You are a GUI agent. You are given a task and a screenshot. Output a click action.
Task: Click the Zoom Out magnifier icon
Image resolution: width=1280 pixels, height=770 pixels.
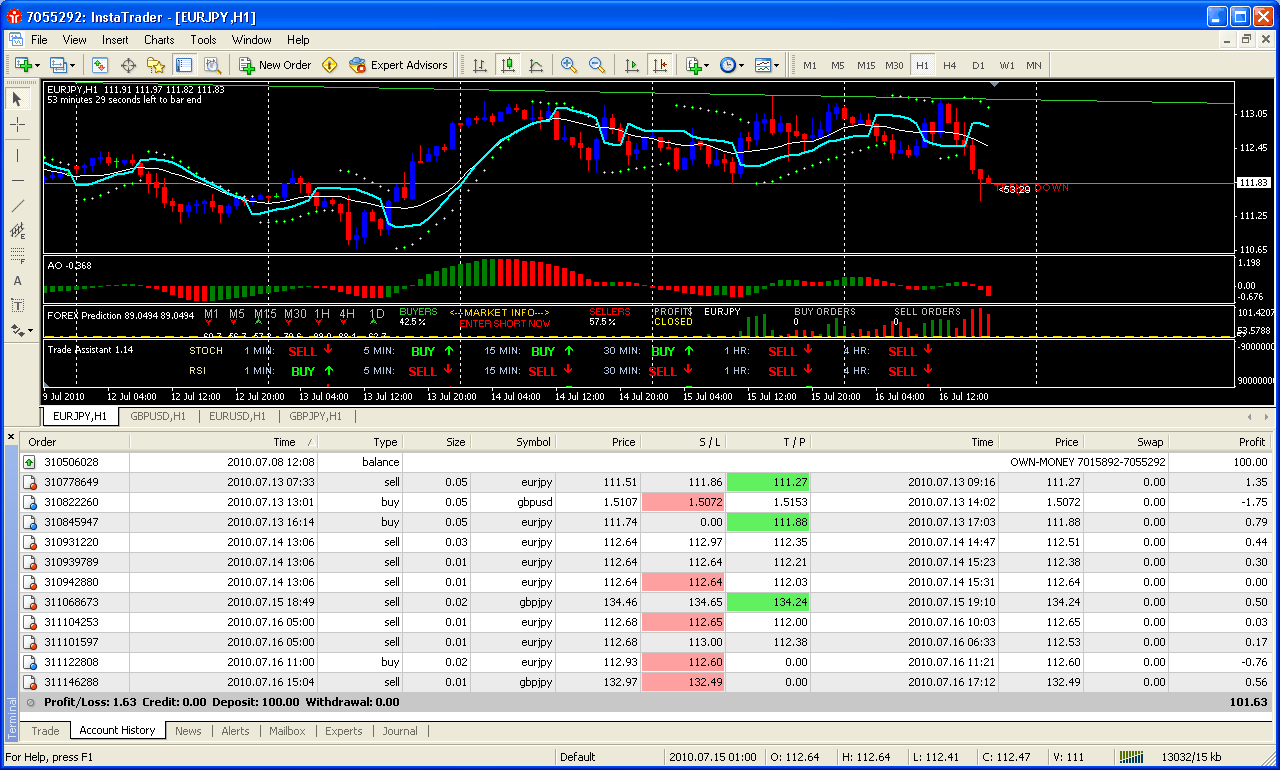pyautogui.click(x=597, y=65)
